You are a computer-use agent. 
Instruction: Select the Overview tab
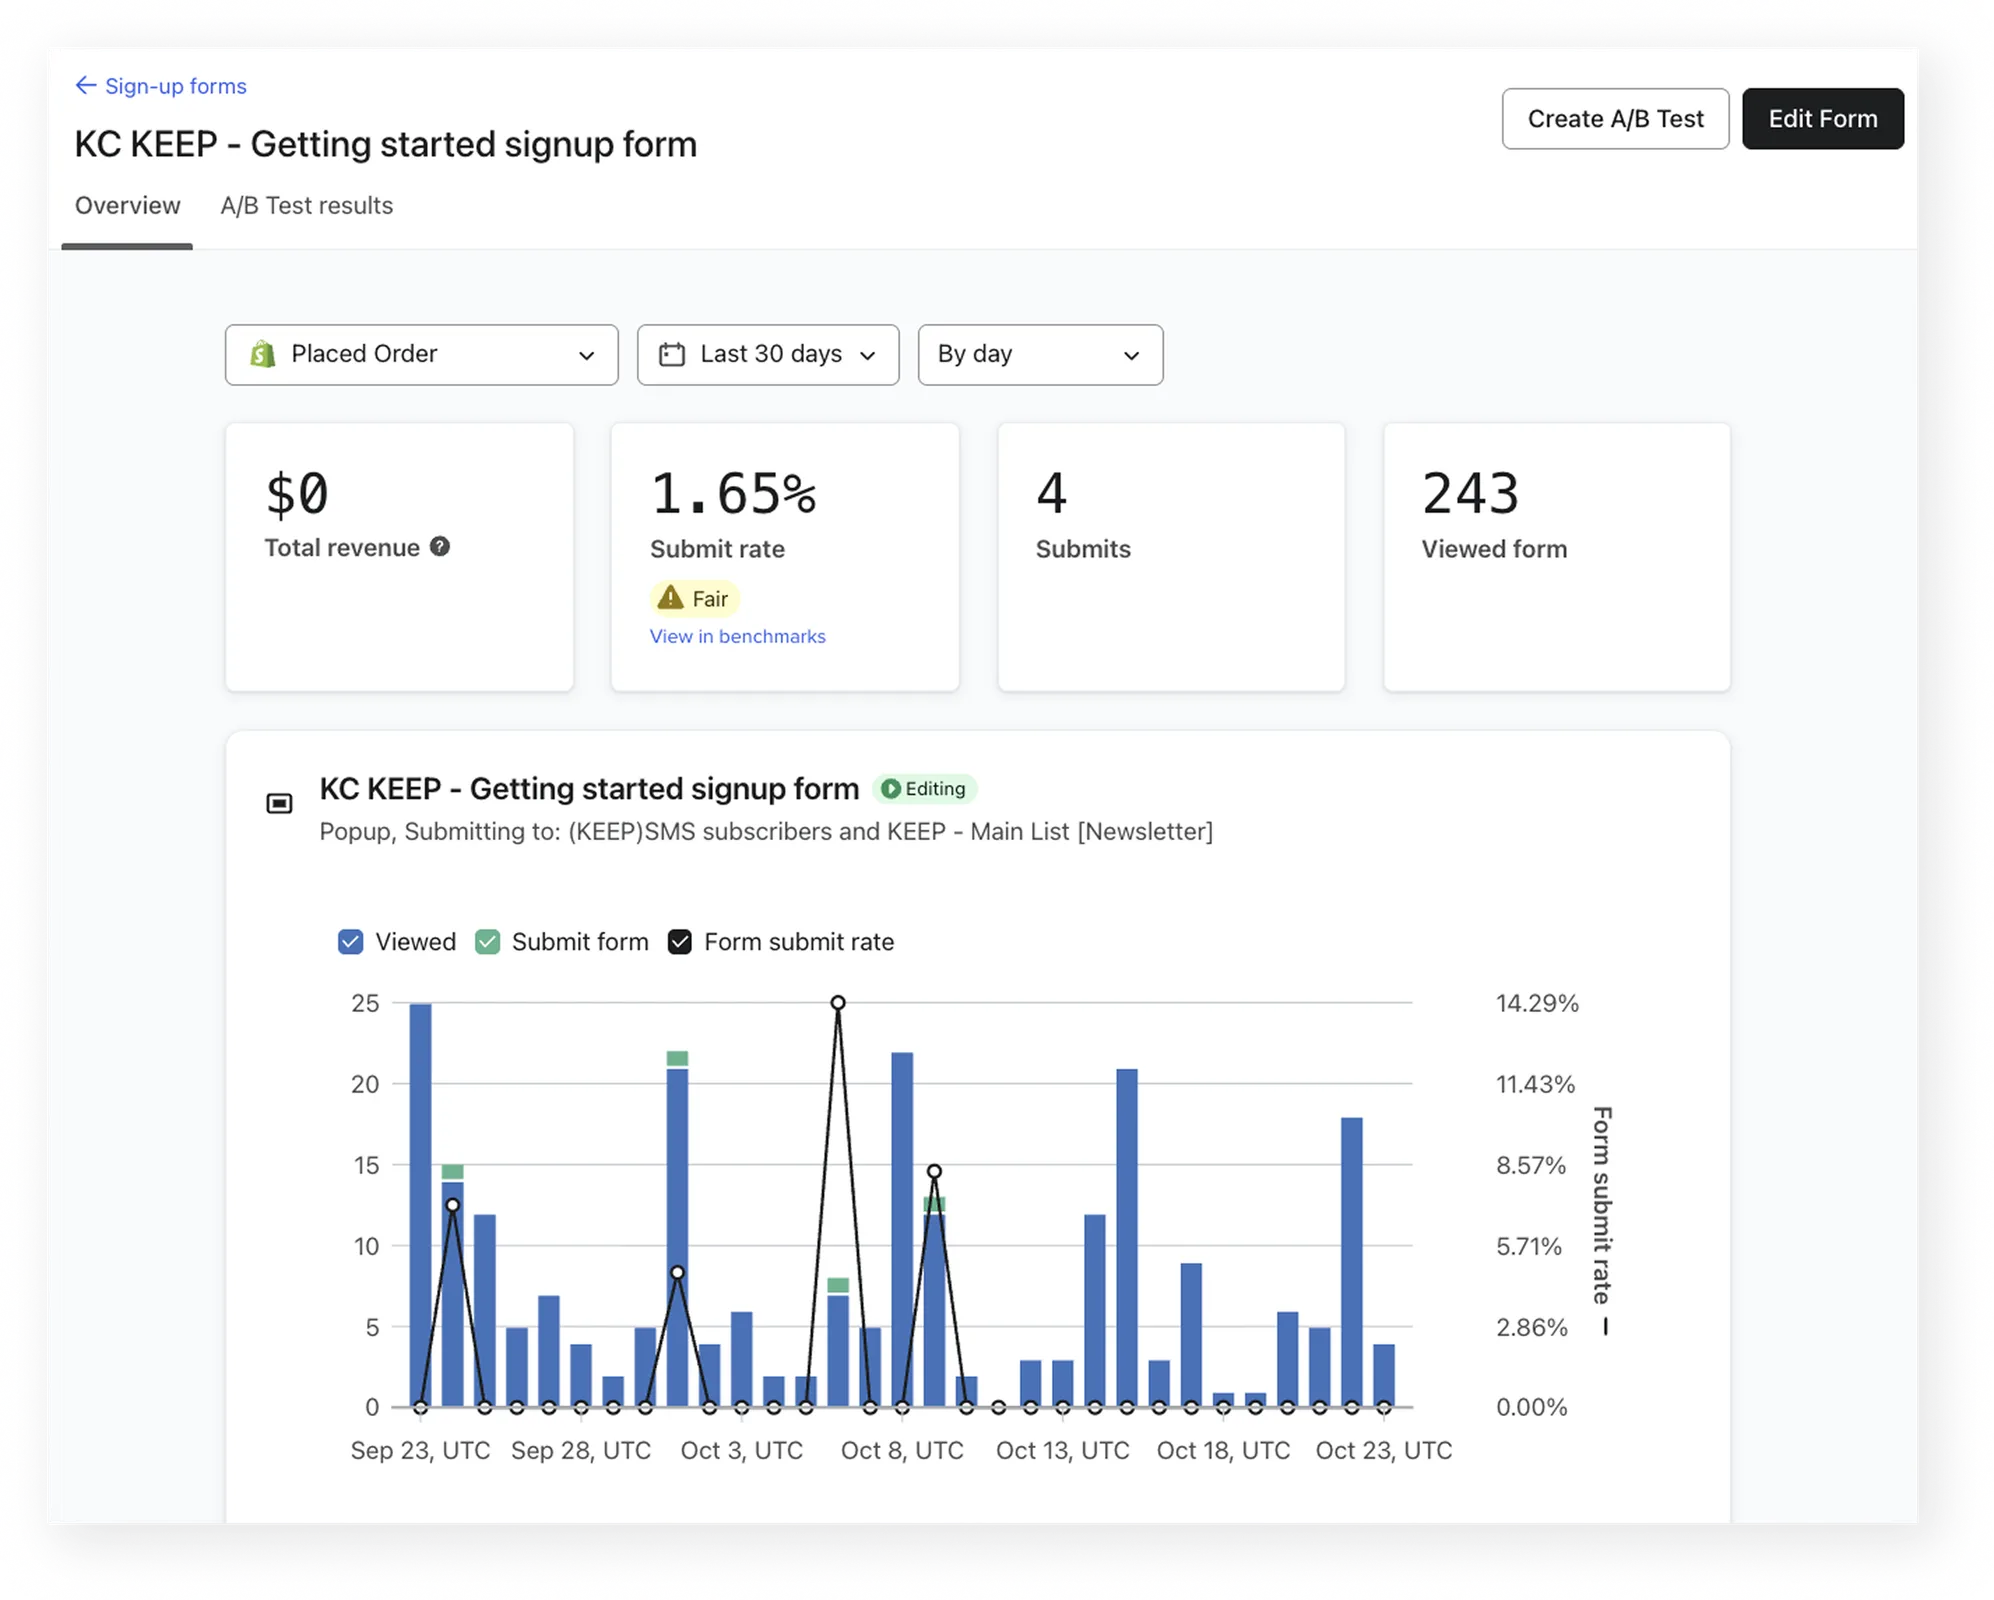pyautogui.click(x=127, y=206)
